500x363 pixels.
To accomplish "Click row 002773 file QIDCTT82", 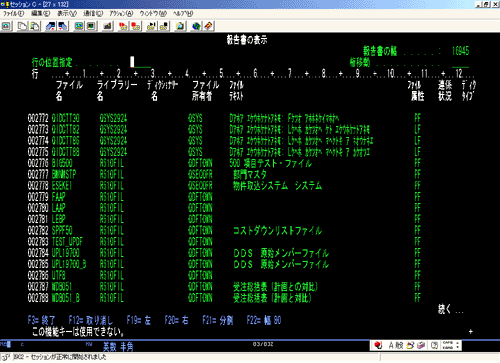I will coord(66,129).
